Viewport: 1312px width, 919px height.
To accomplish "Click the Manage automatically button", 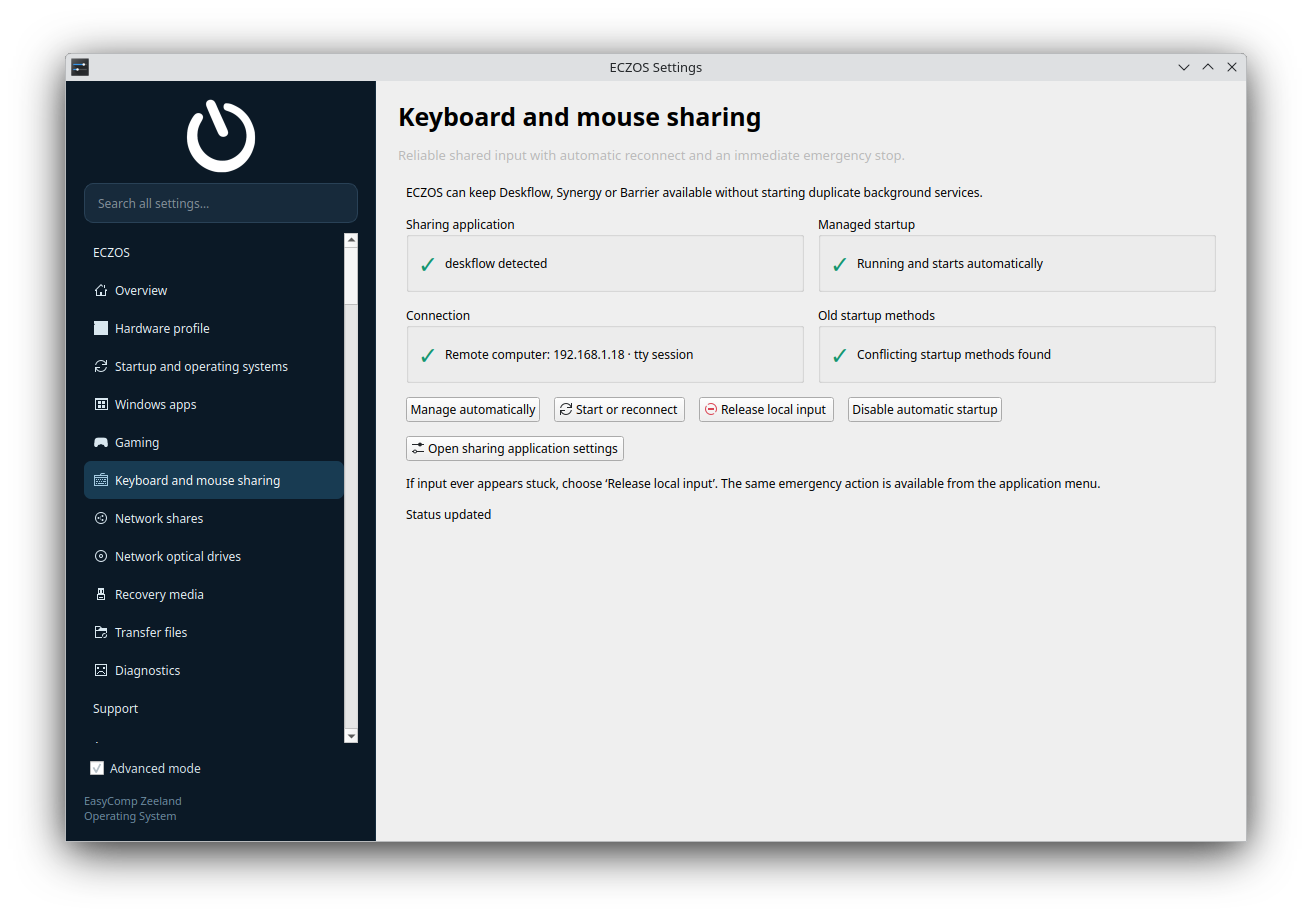I will tap(473, 410).
